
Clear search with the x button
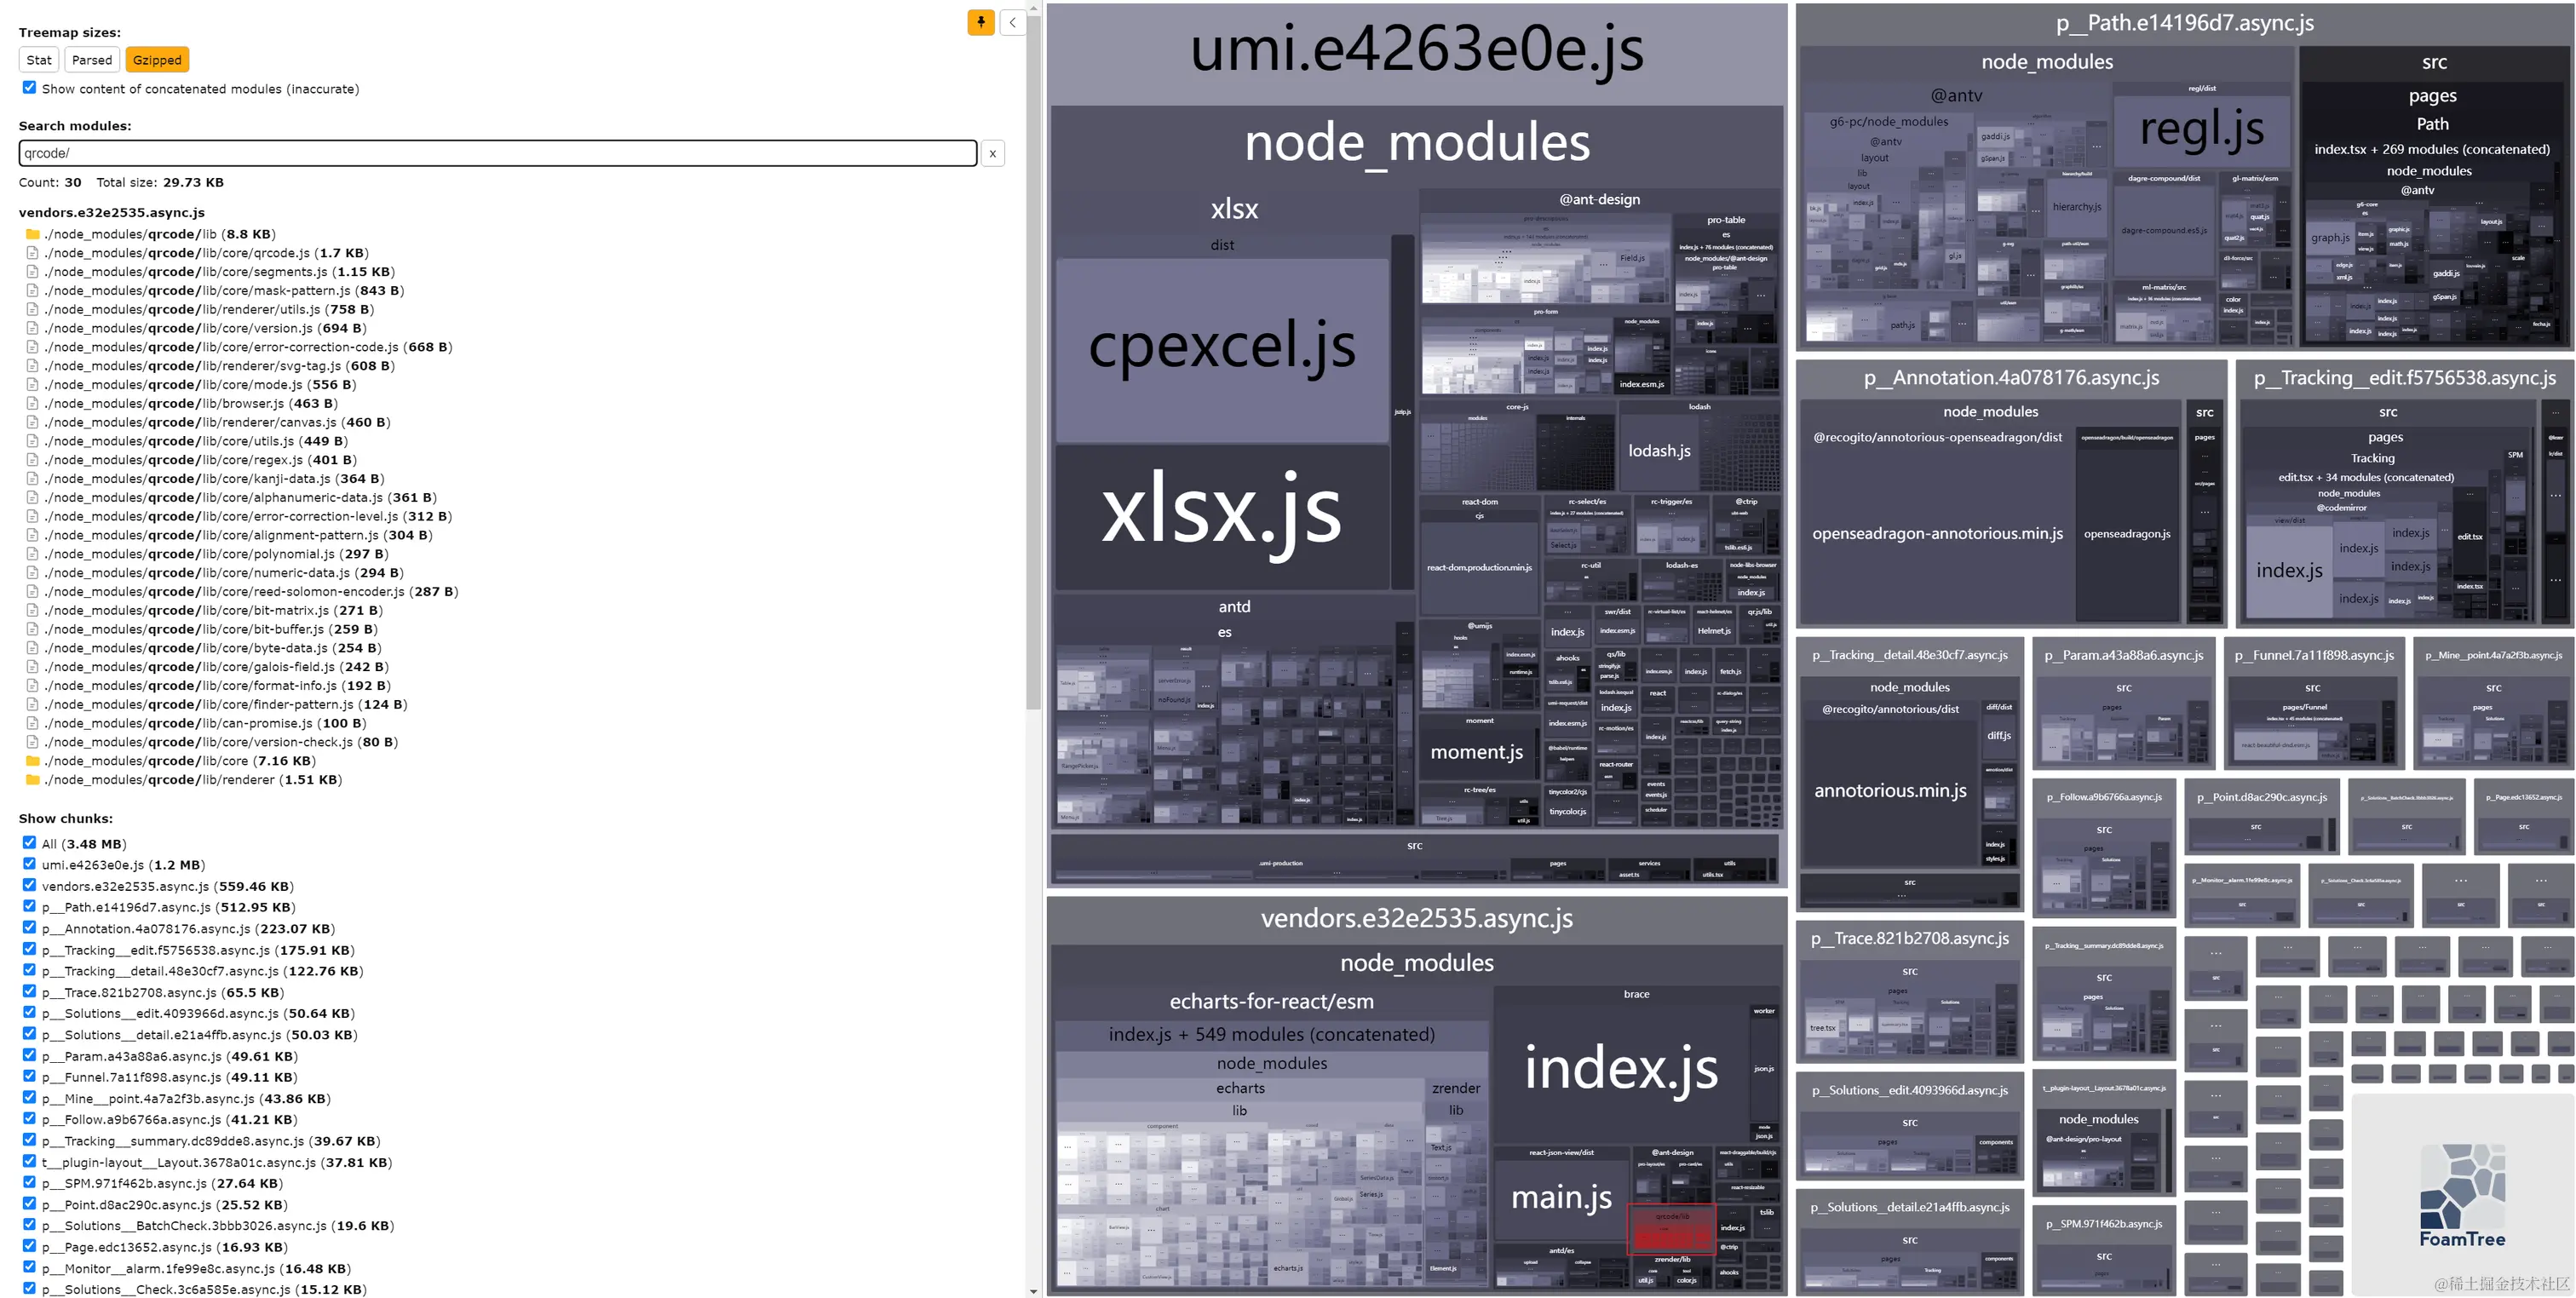(992, 153)
